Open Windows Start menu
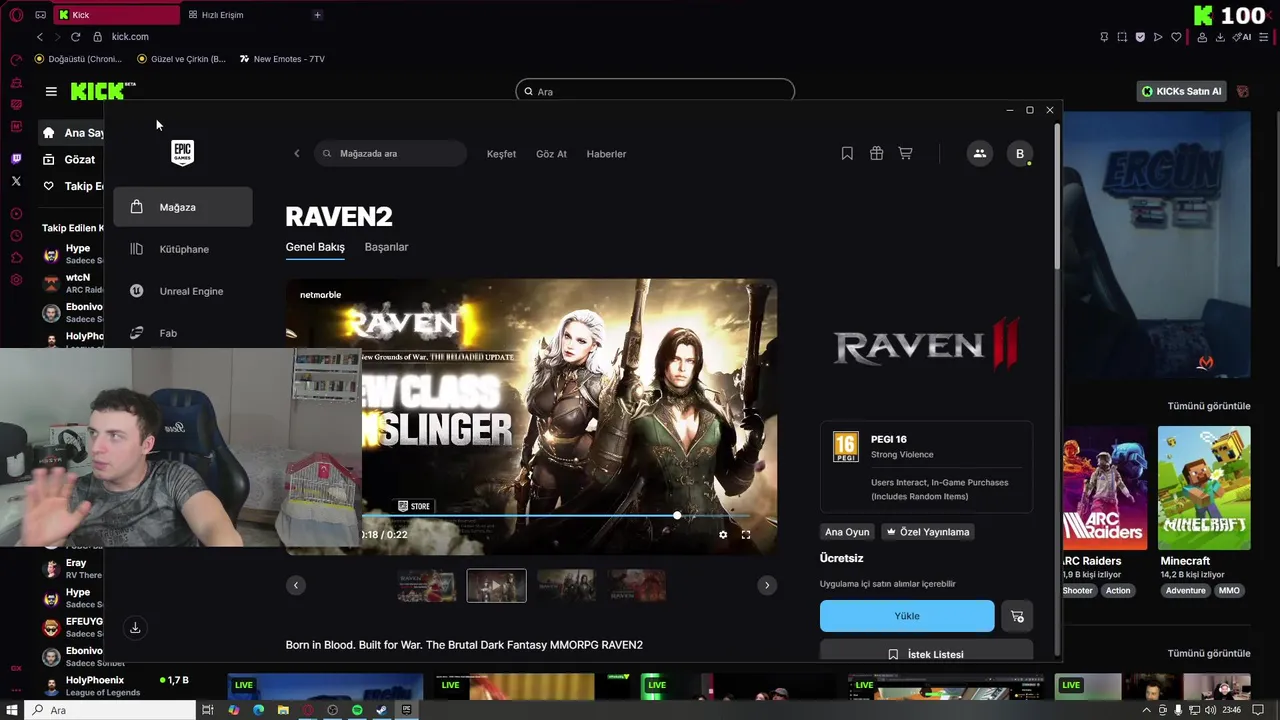Image resolution: width=1280 pixels, height=720 pixels. tap(12, 710)
